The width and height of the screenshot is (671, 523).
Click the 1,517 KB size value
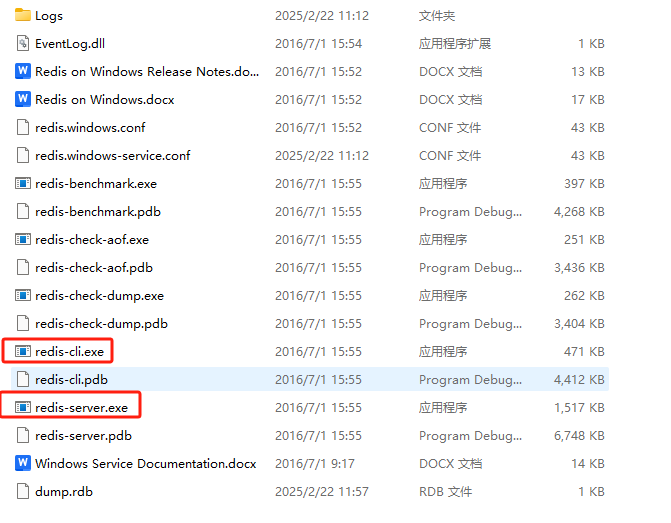pos(579,408)
